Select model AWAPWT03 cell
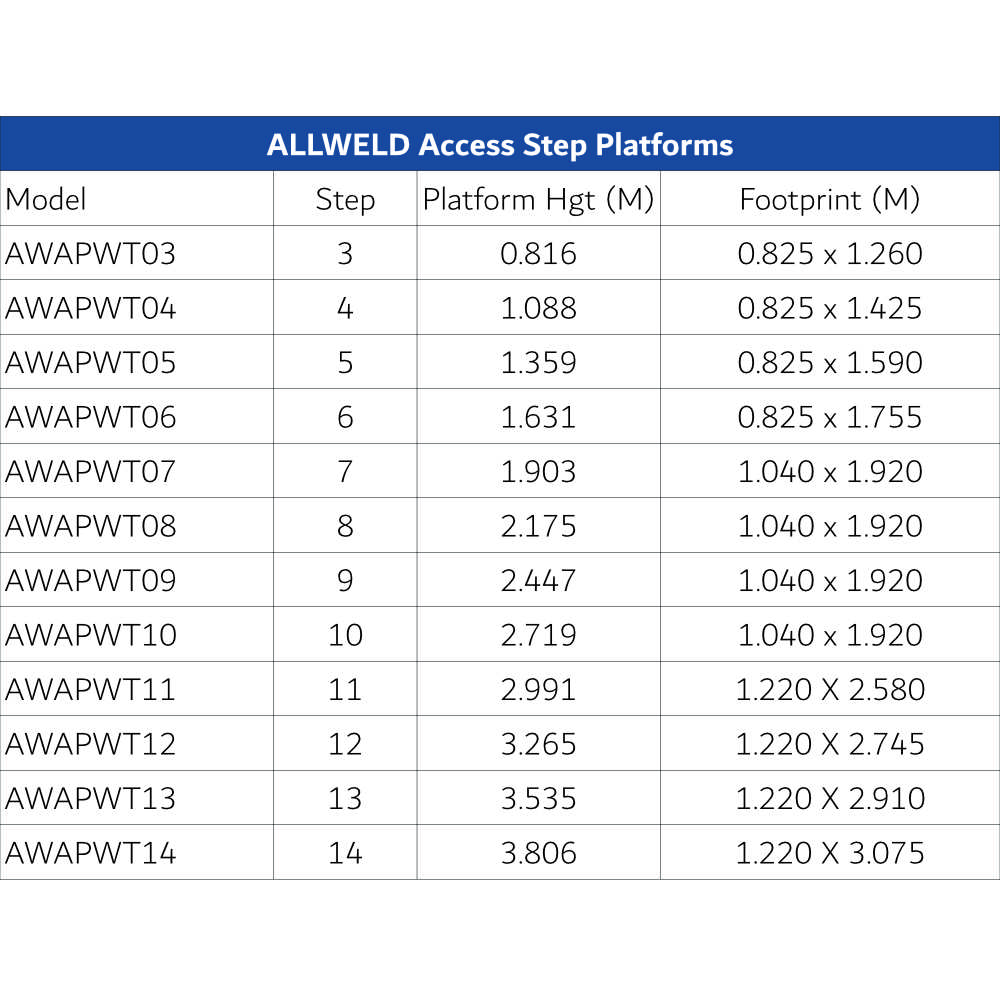 pyautogui.click(x=90, y=254)
